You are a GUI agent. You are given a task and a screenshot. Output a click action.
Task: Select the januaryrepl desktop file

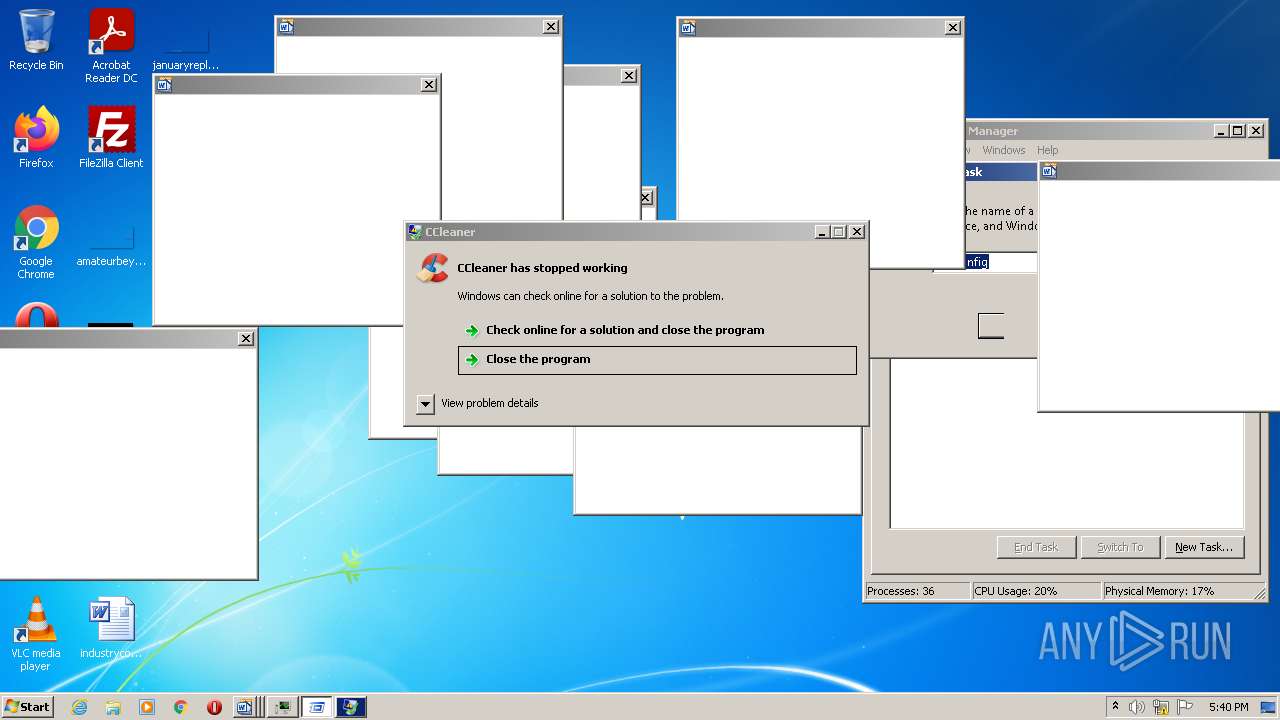(x=186, y=46)
